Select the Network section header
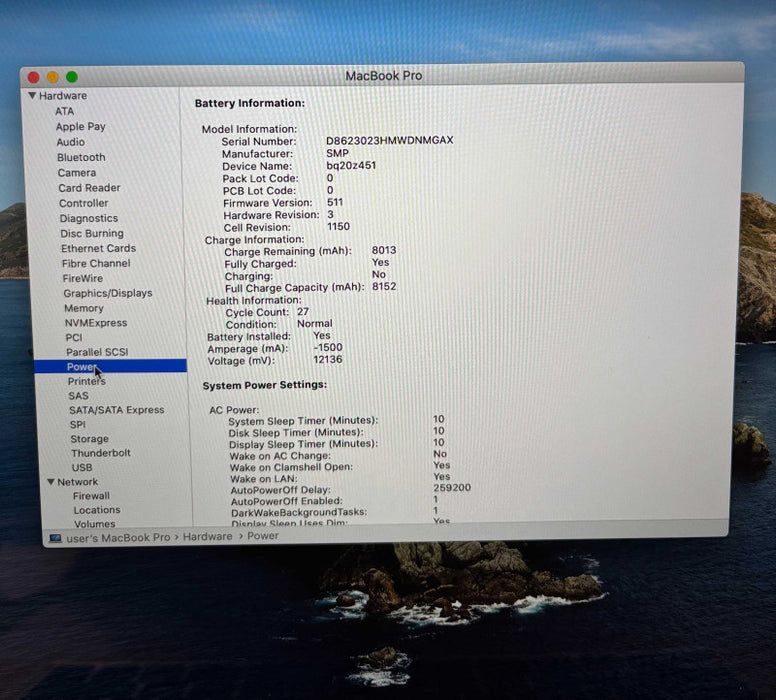Viewport: 776px width, 700px height. [77, 482]
